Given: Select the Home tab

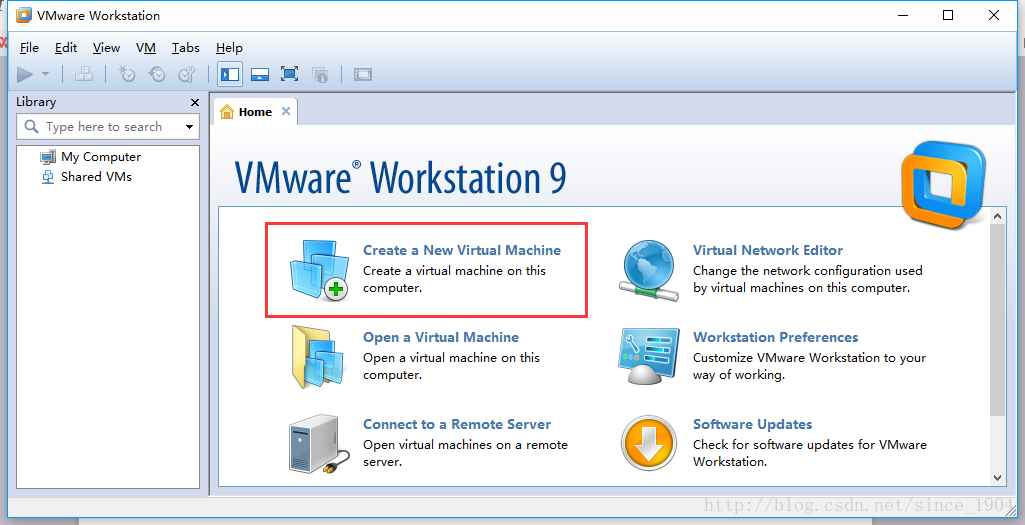Looking at the screenshot, I should coord(255,112).
